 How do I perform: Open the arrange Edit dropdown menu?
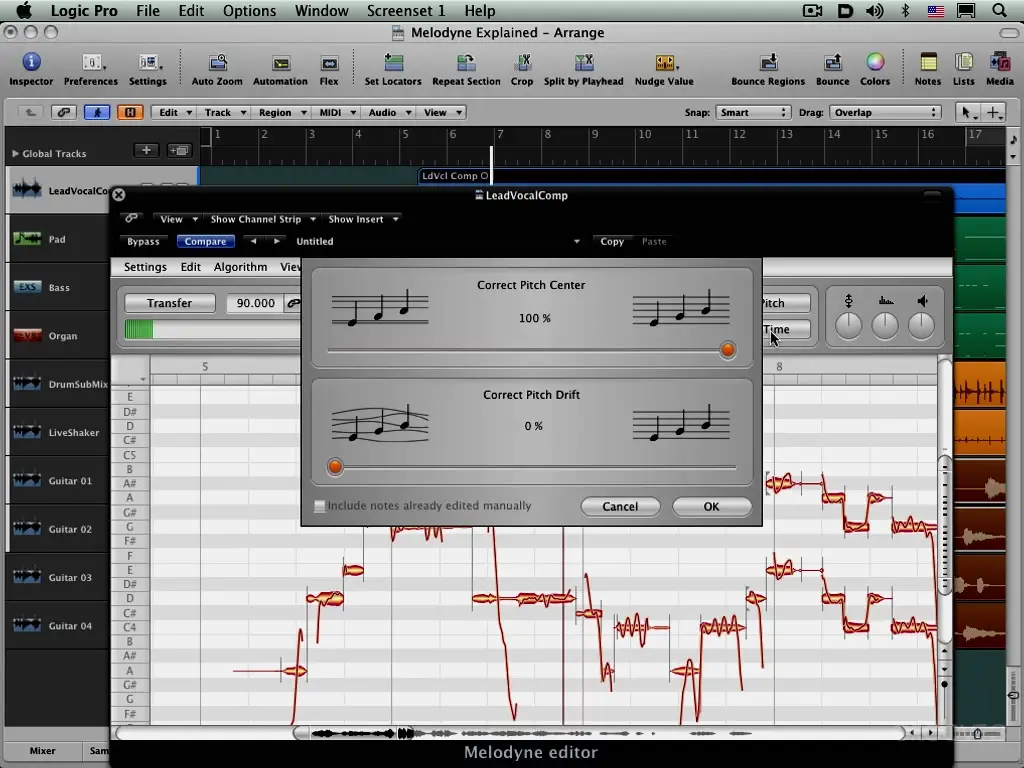pyautogui.click(x=173, y=112)
